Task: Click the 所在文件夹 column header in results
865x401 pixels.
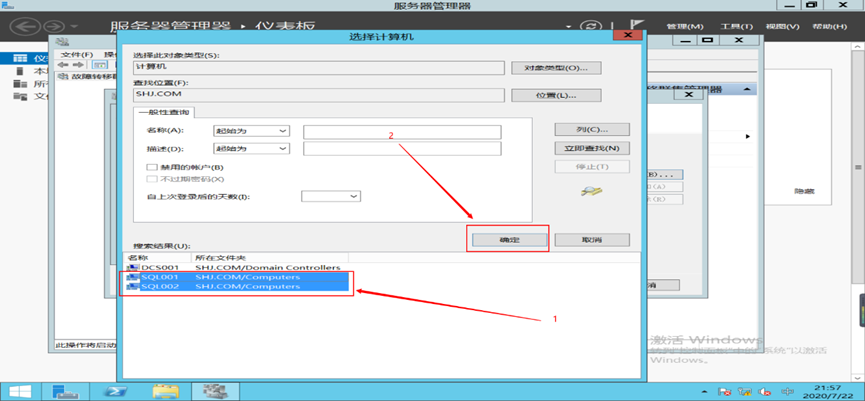Action: tap(270, 258)
